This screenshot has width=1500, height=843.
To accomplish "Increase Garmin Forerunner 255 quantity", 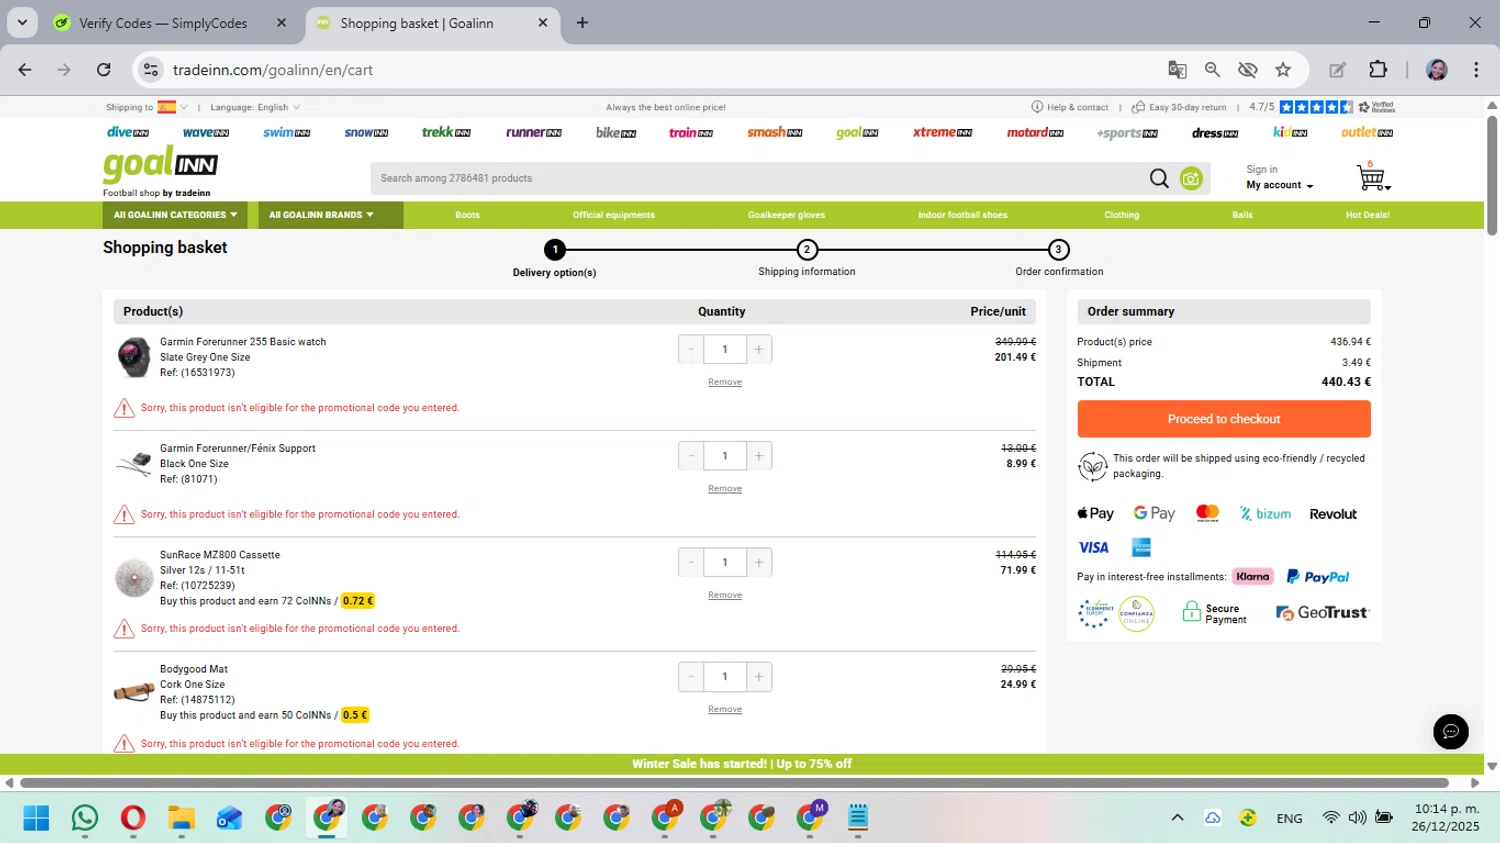I will (x=759, y=349).
